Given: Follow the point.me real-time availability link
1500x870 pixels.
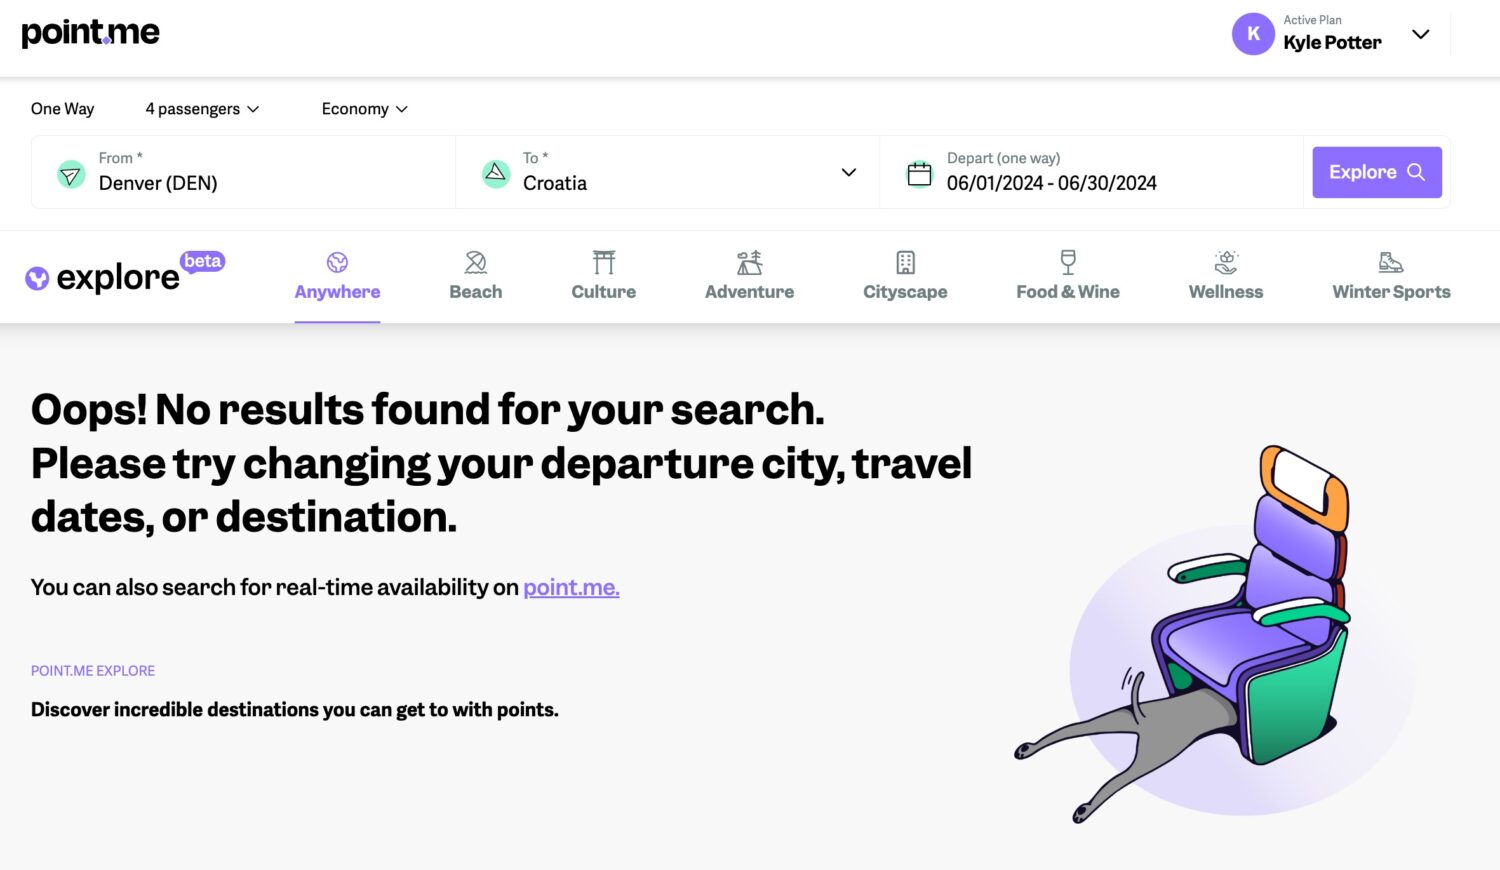Looking at the screenshot, I should tap(571, 587).
